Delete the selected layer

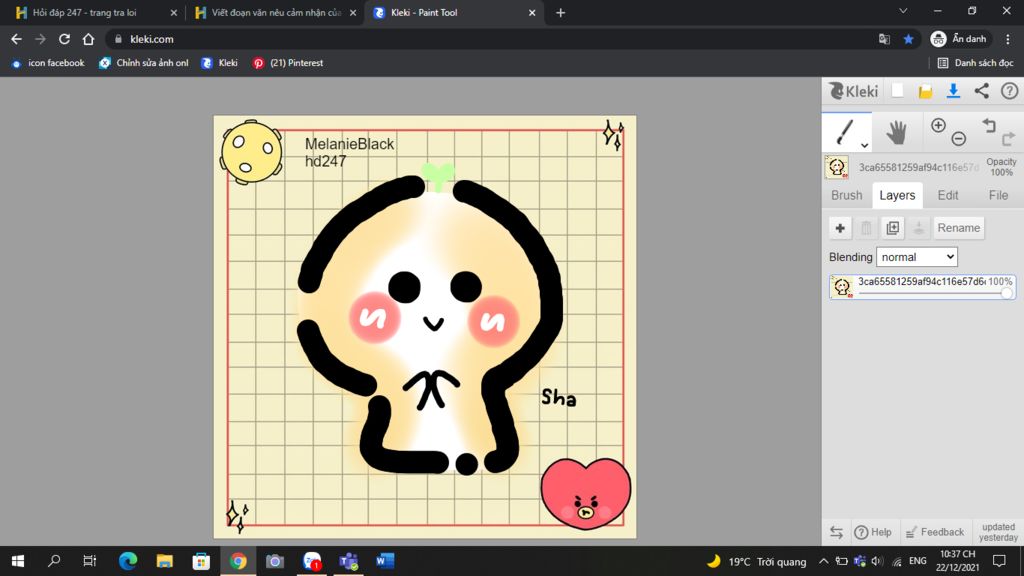(x=866, y=228)
